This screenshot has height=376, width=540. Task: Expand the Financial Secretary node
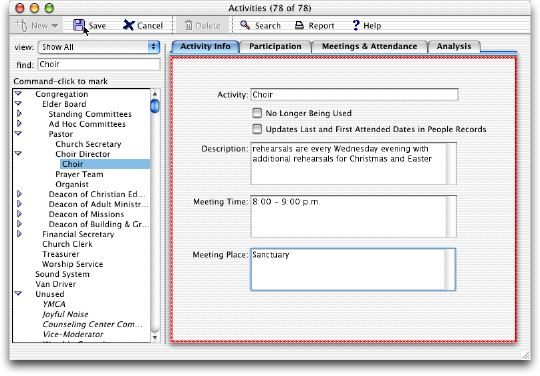click(x=19, y=234)
